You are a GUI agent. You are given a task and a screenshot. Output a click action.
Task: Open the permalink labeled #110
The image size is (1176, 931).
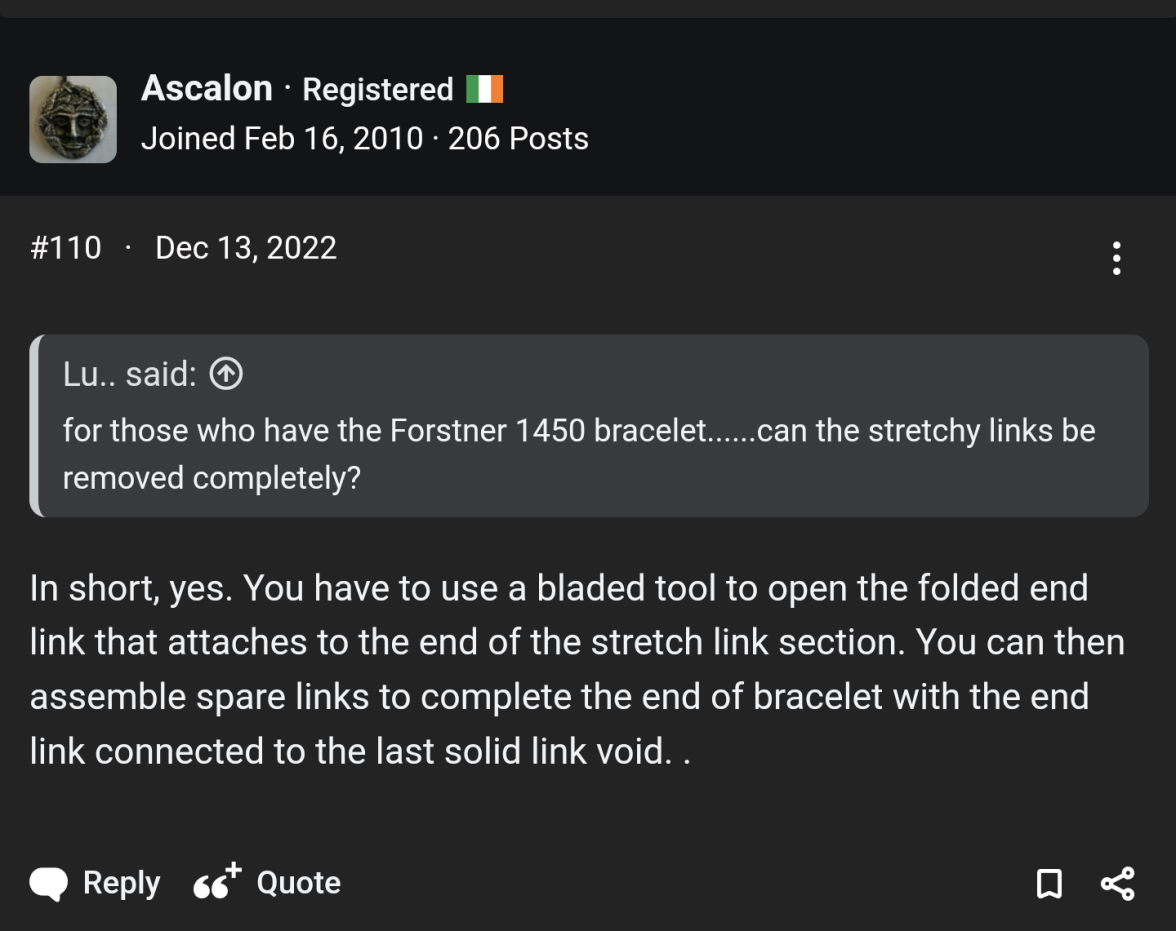click(x=66, y=247)
